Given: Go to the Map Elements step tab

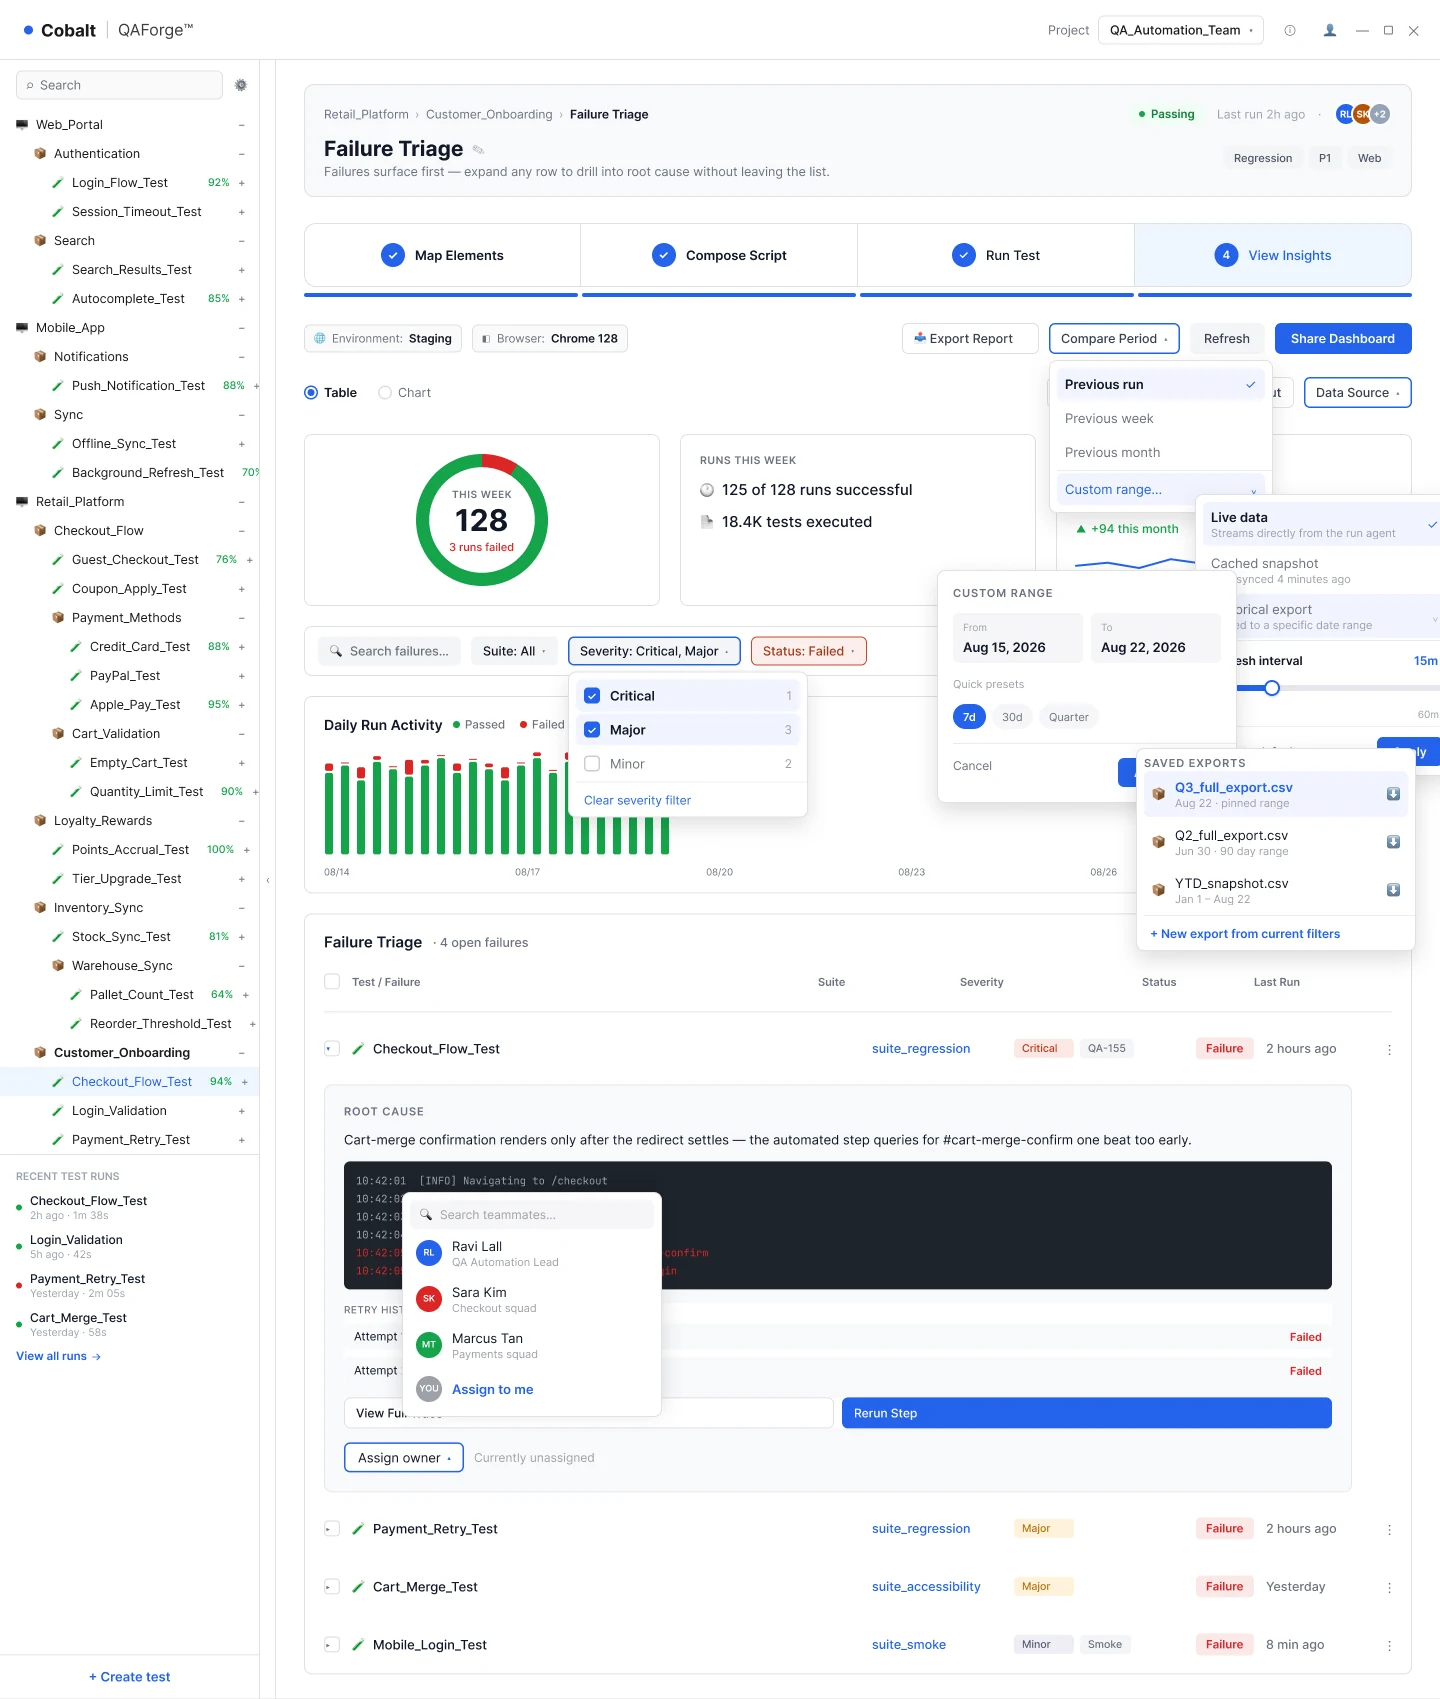Looking at the screenshot, I should click(442, 256).
